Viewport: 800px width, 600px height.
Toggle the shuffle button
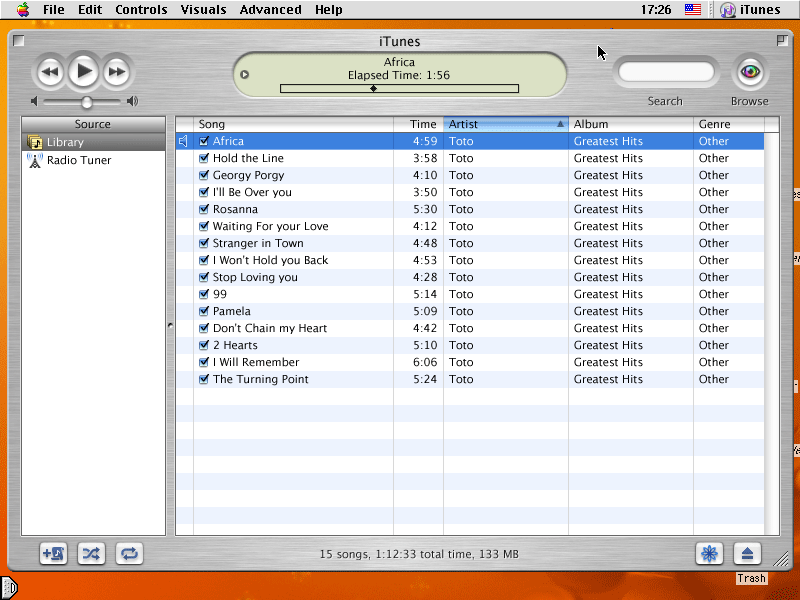point(91,554)
